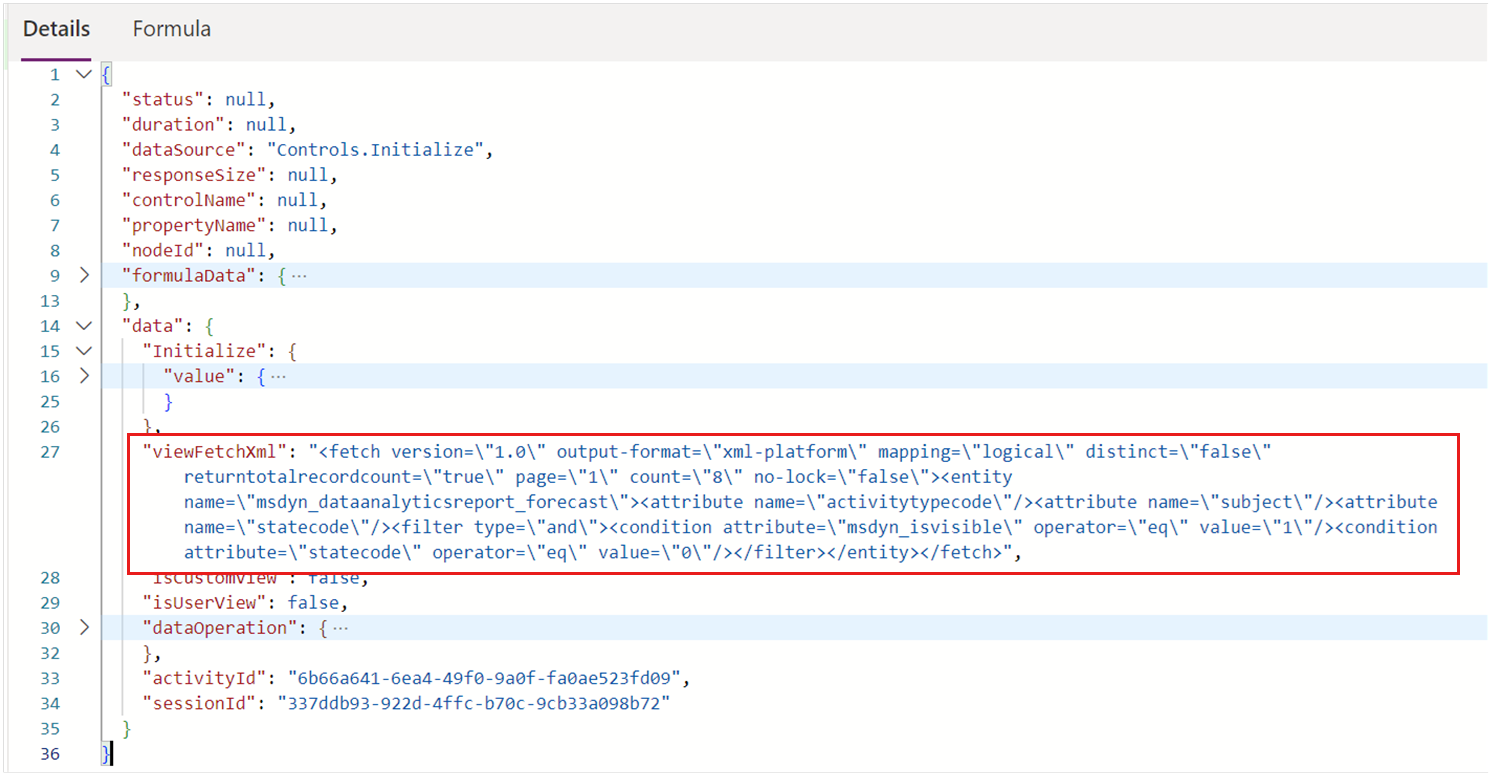The height and width of the screenshot is (777, 1492).
Task: Click line number 1 in the gutter
Action: pyautogui.click(x=55, y=74)
